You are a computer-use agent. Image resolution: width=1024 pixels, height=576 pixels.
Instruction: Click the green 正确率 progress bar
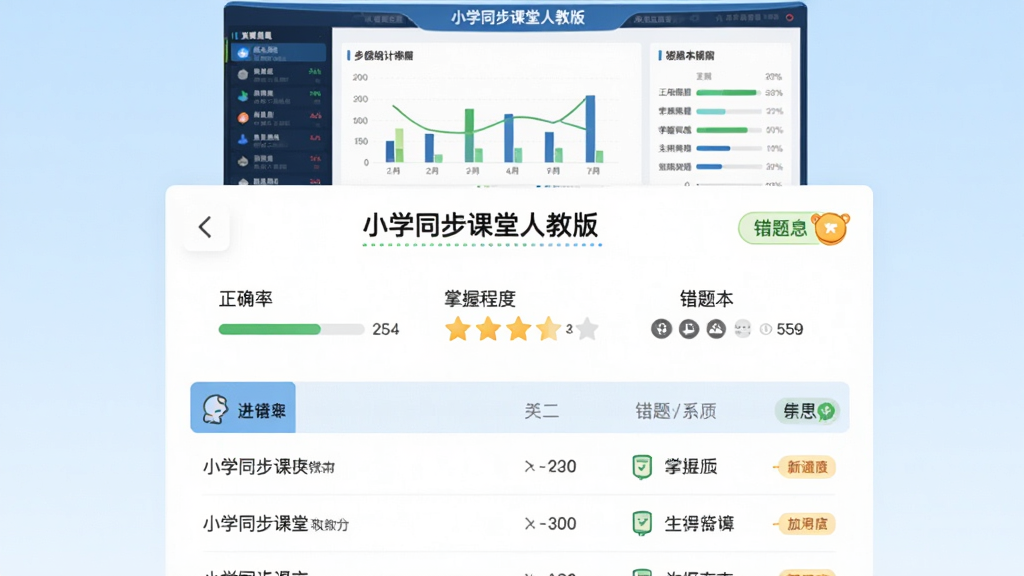pos(291,329)
